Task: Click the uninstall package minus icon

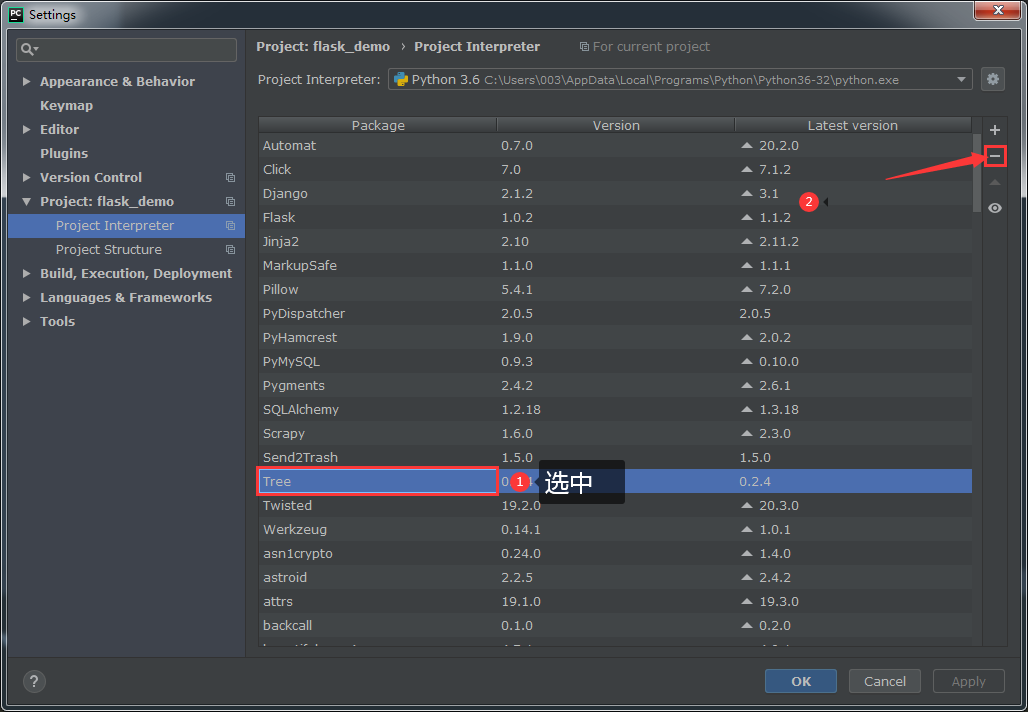Action: pyautogui.click(x=995, y=156)
